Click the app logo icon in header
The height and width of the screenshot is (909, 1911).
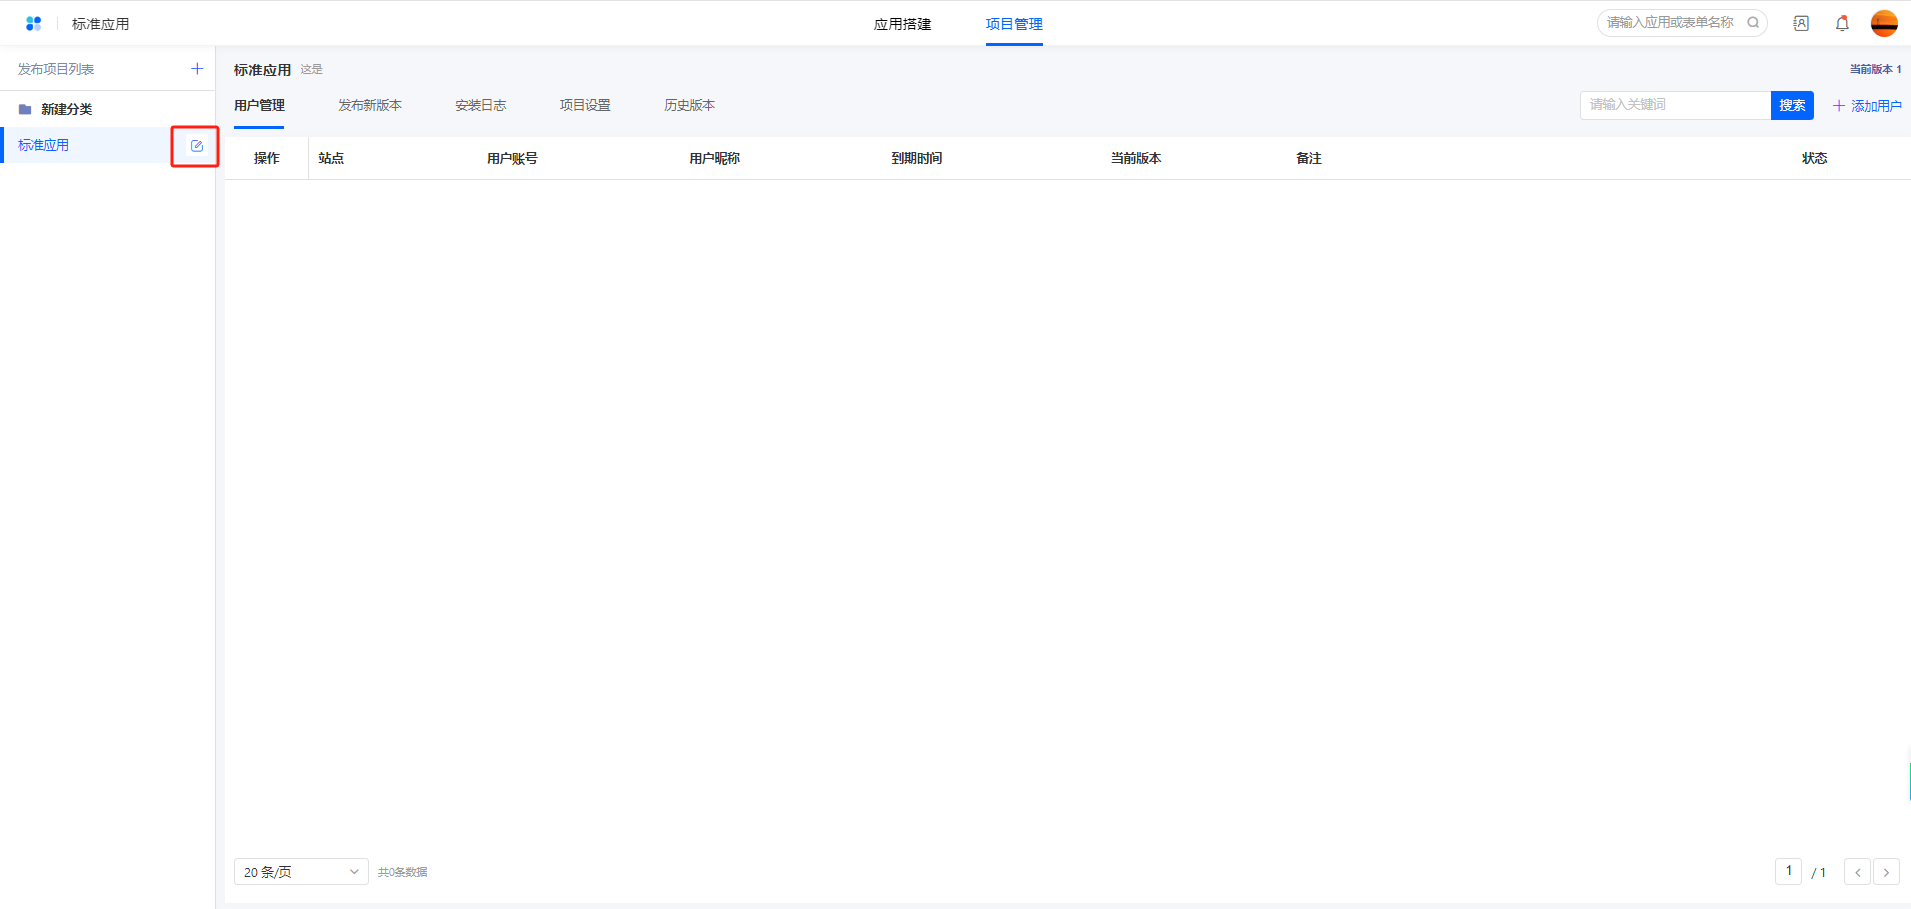pos(33,23)
